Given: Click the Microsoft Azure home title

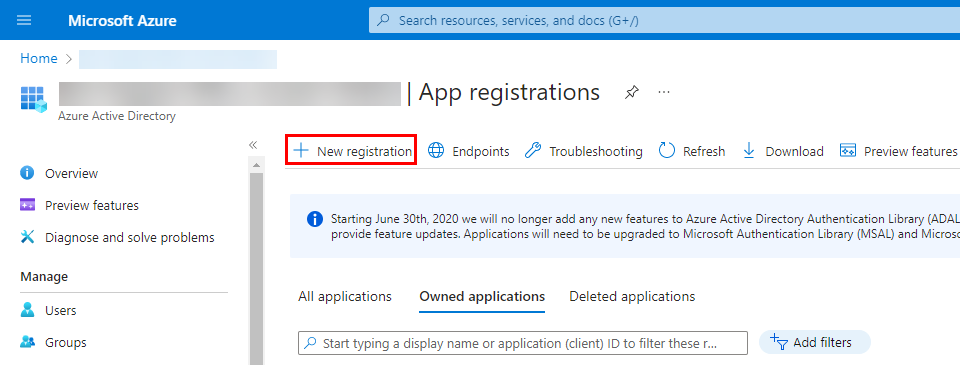Looking at the screenshot, I should point(122,21).
